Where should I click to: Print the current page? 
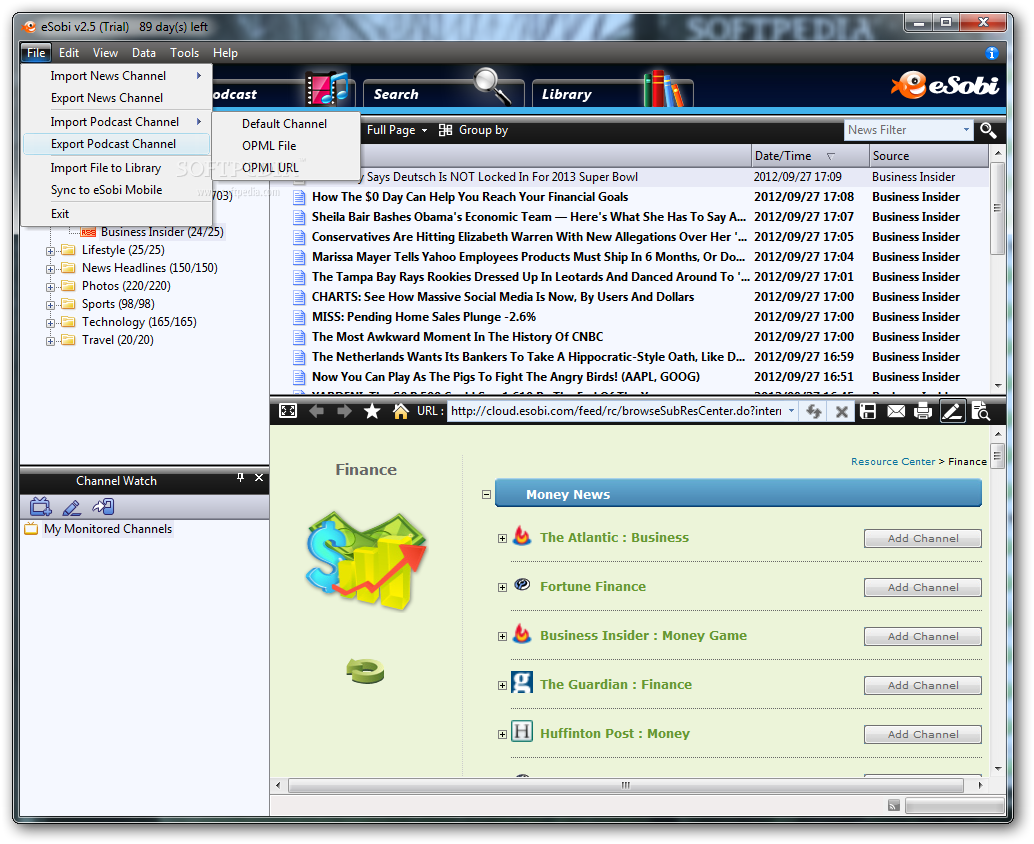[x=923, y=411]
